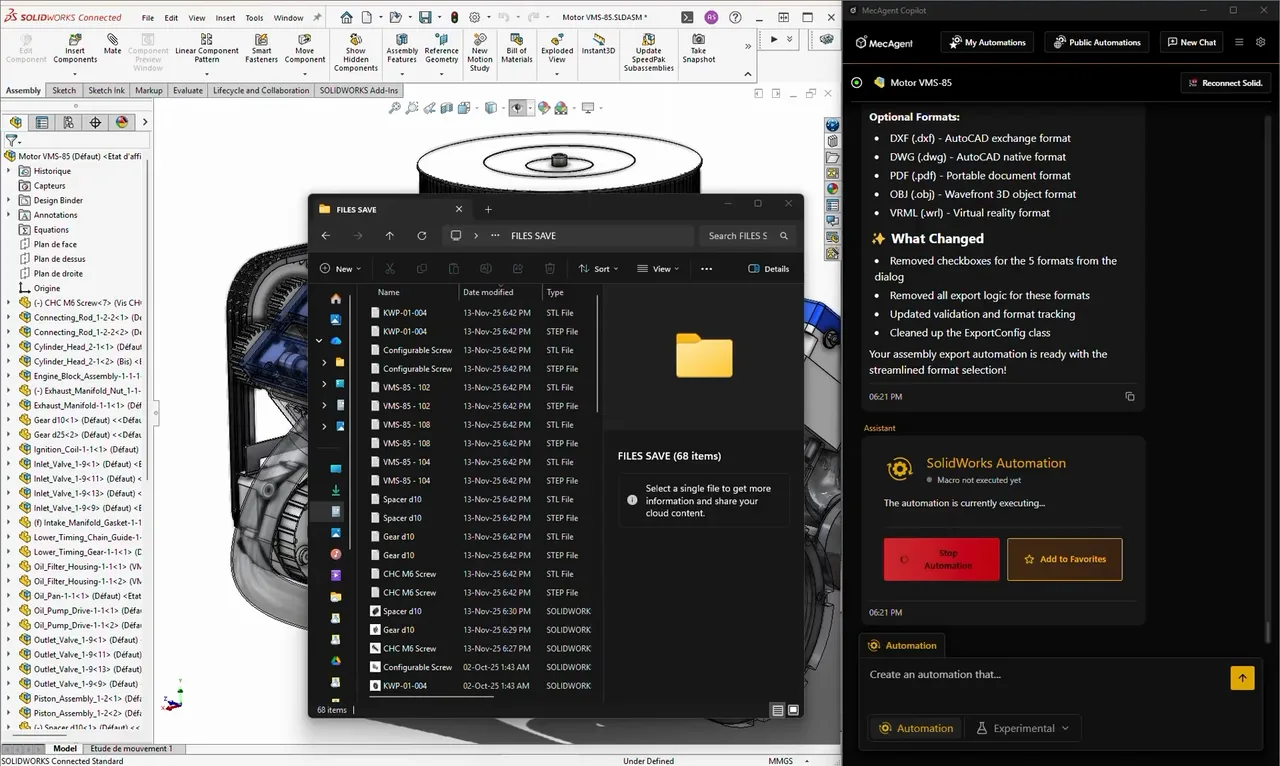Viewport: 1280px width, 766px height.
Task: Open the Tools menu in SolidWorks
Action: [x=255, y=18]
